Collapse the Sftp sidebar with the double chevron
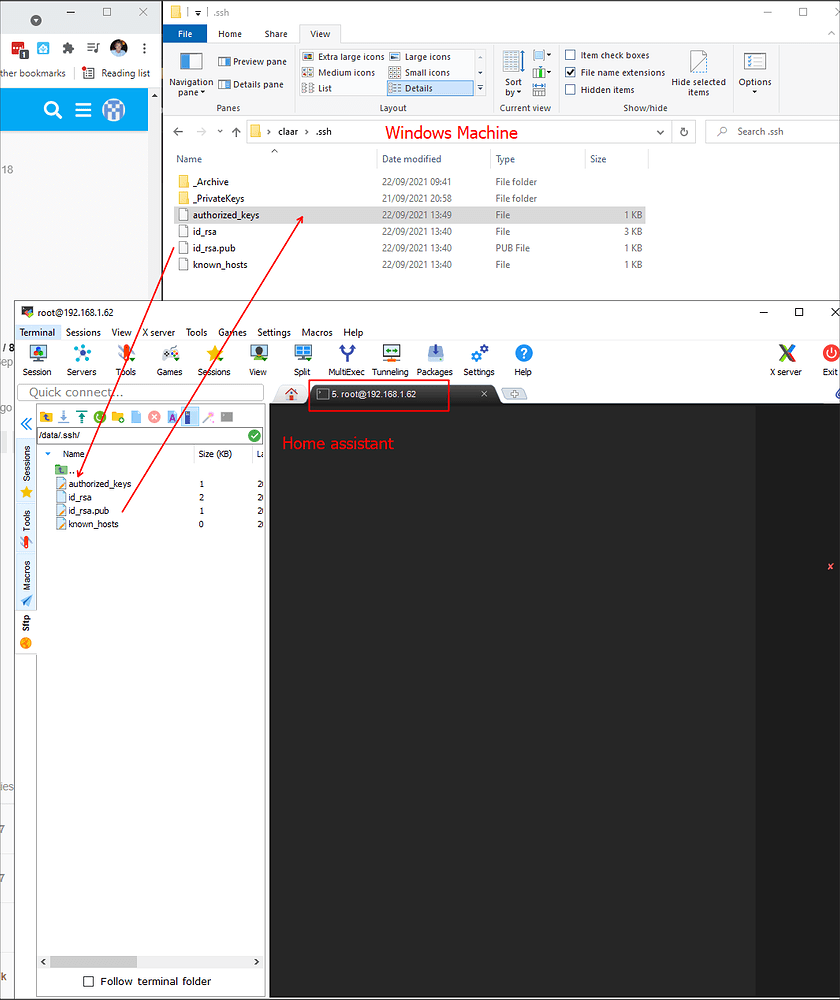 tap(26, 423)
